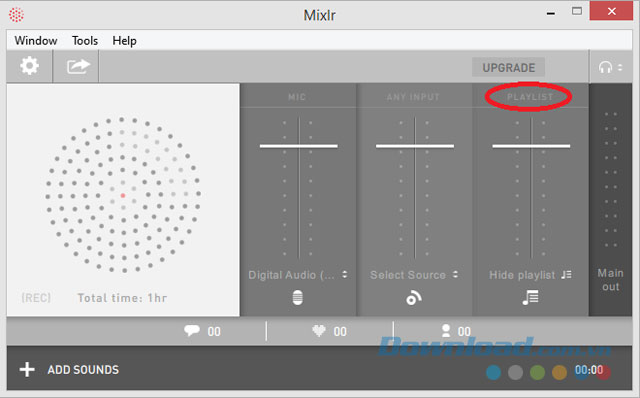Click the [REC] indicator
Viewport: 640px width, 398px height.
pyautogui.click(x=36, y=298)
